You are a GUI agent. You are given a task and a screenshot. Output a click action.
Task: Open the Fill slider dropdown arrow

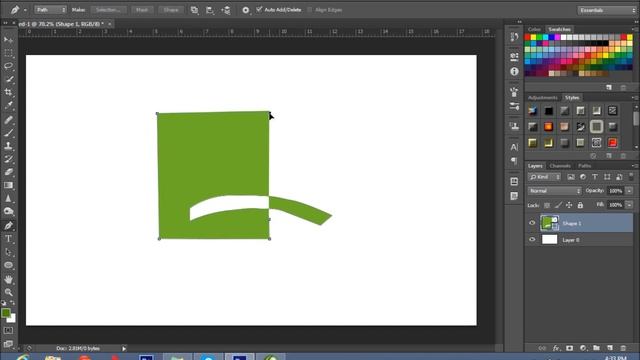tap(629, 205)
